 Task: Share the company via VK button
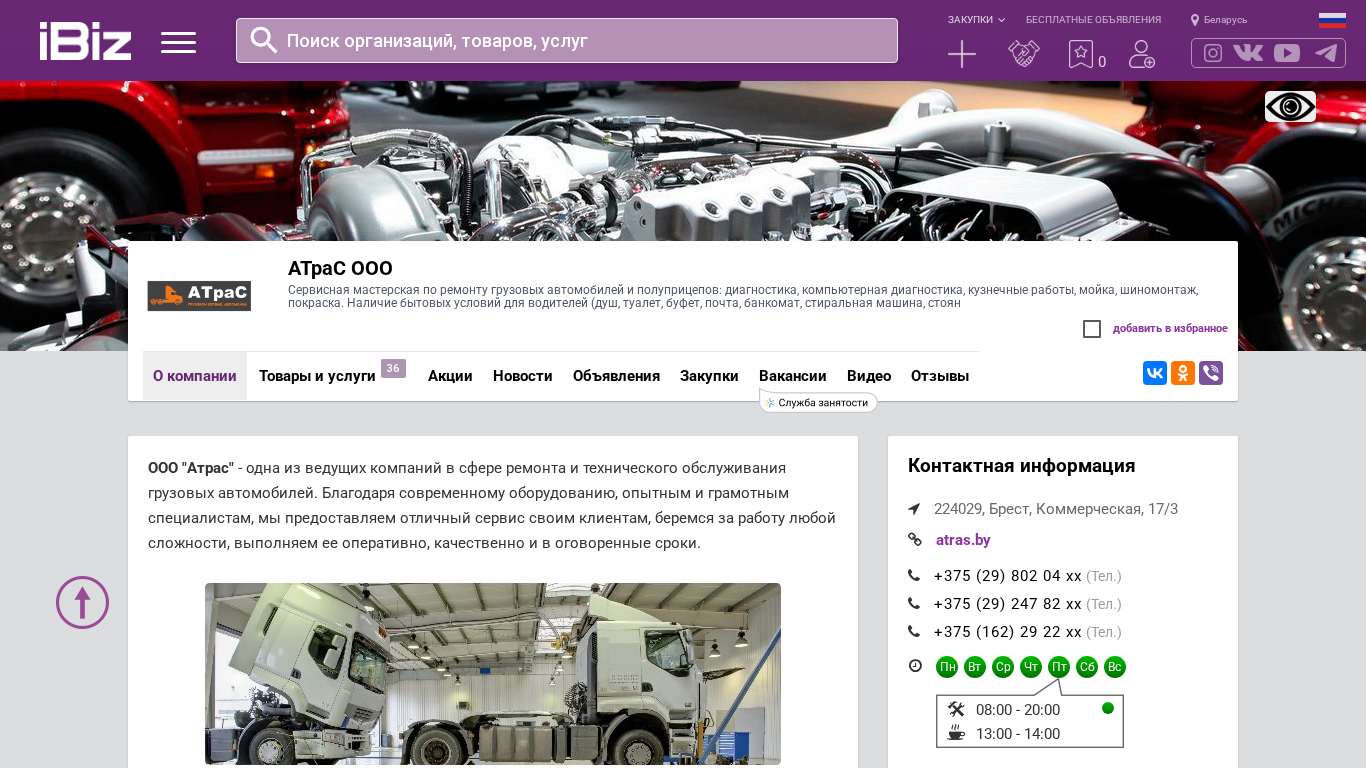coord(1155,373)
